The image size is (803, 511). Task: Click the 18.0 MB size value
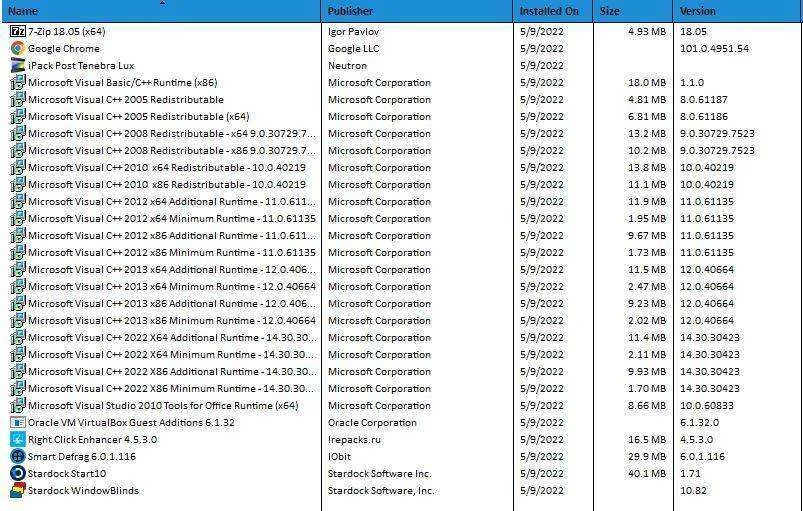pos(647,82)
